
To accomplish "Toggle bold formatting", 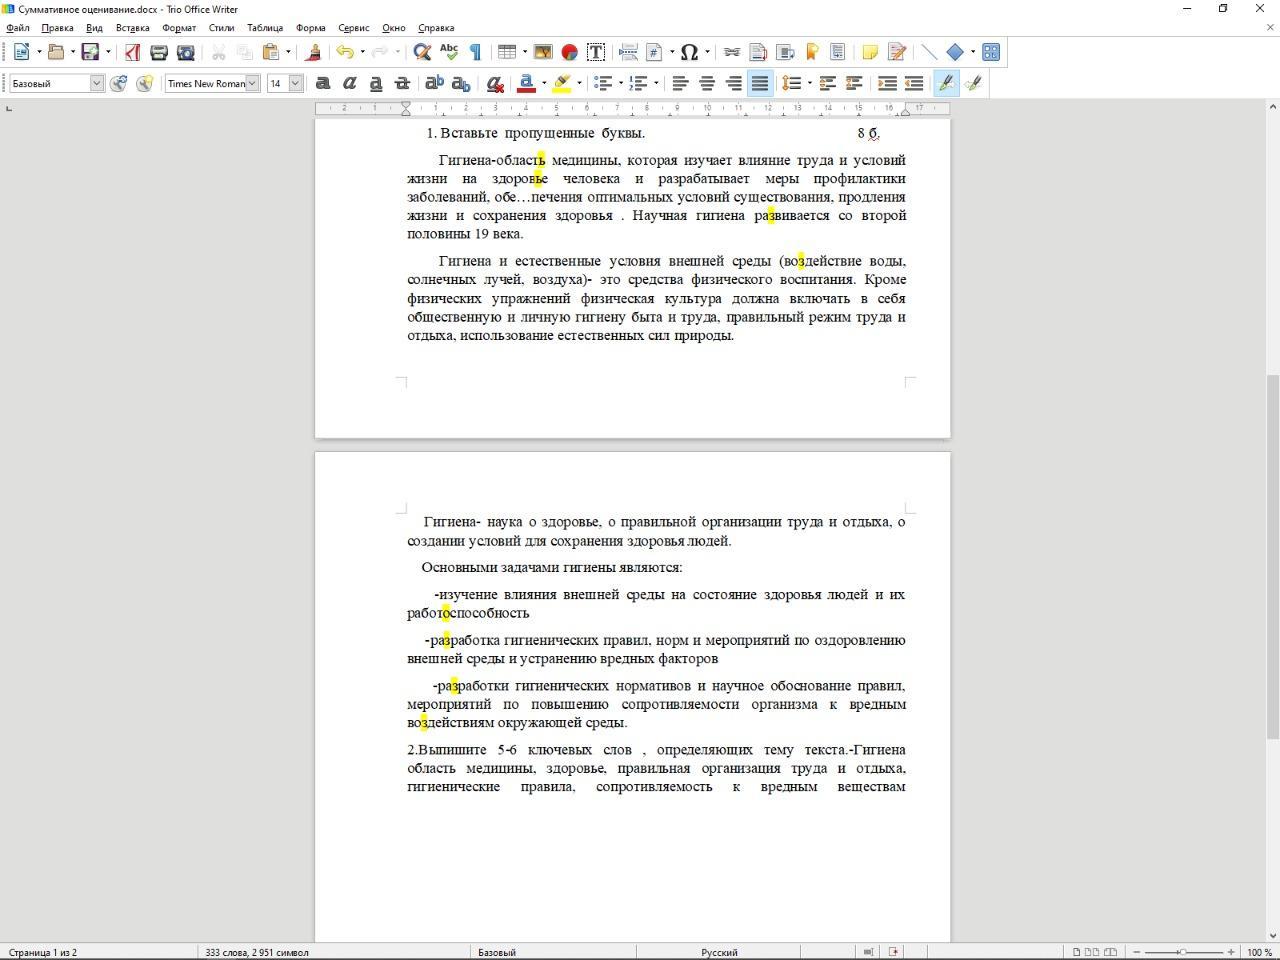I will [323, 83].
